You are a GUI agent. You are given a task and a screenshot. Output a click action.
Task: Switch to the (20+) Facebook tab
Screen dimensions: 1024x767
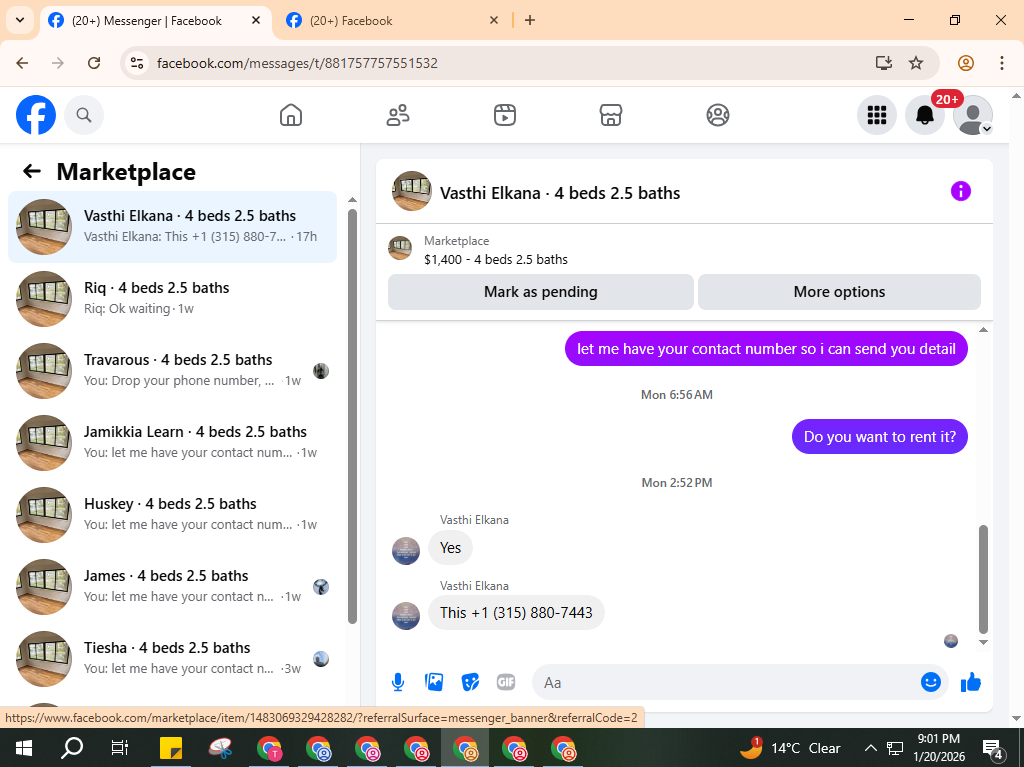tap(392, 21)
